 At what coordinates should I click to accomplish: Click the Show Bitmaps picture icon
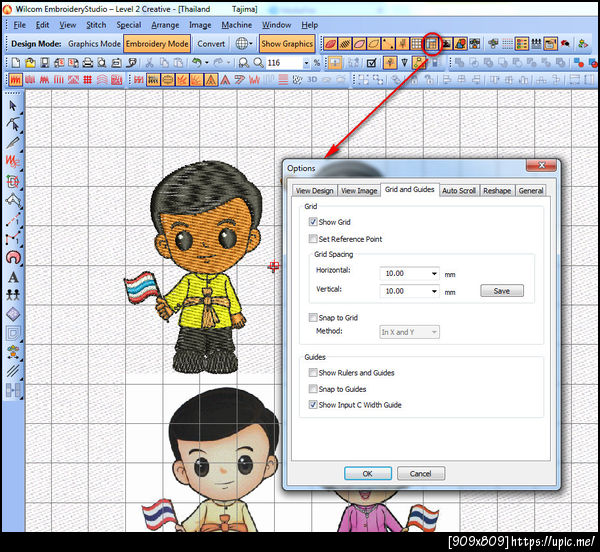coord(447,44)
